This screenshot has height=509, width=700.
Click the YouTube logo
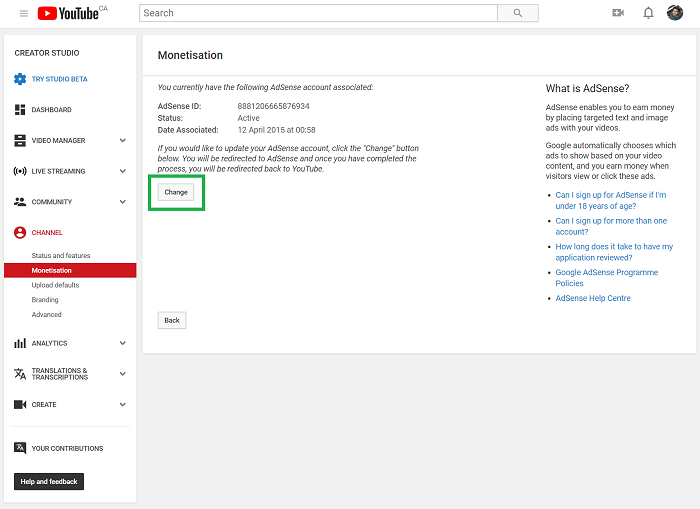[68, 13]
